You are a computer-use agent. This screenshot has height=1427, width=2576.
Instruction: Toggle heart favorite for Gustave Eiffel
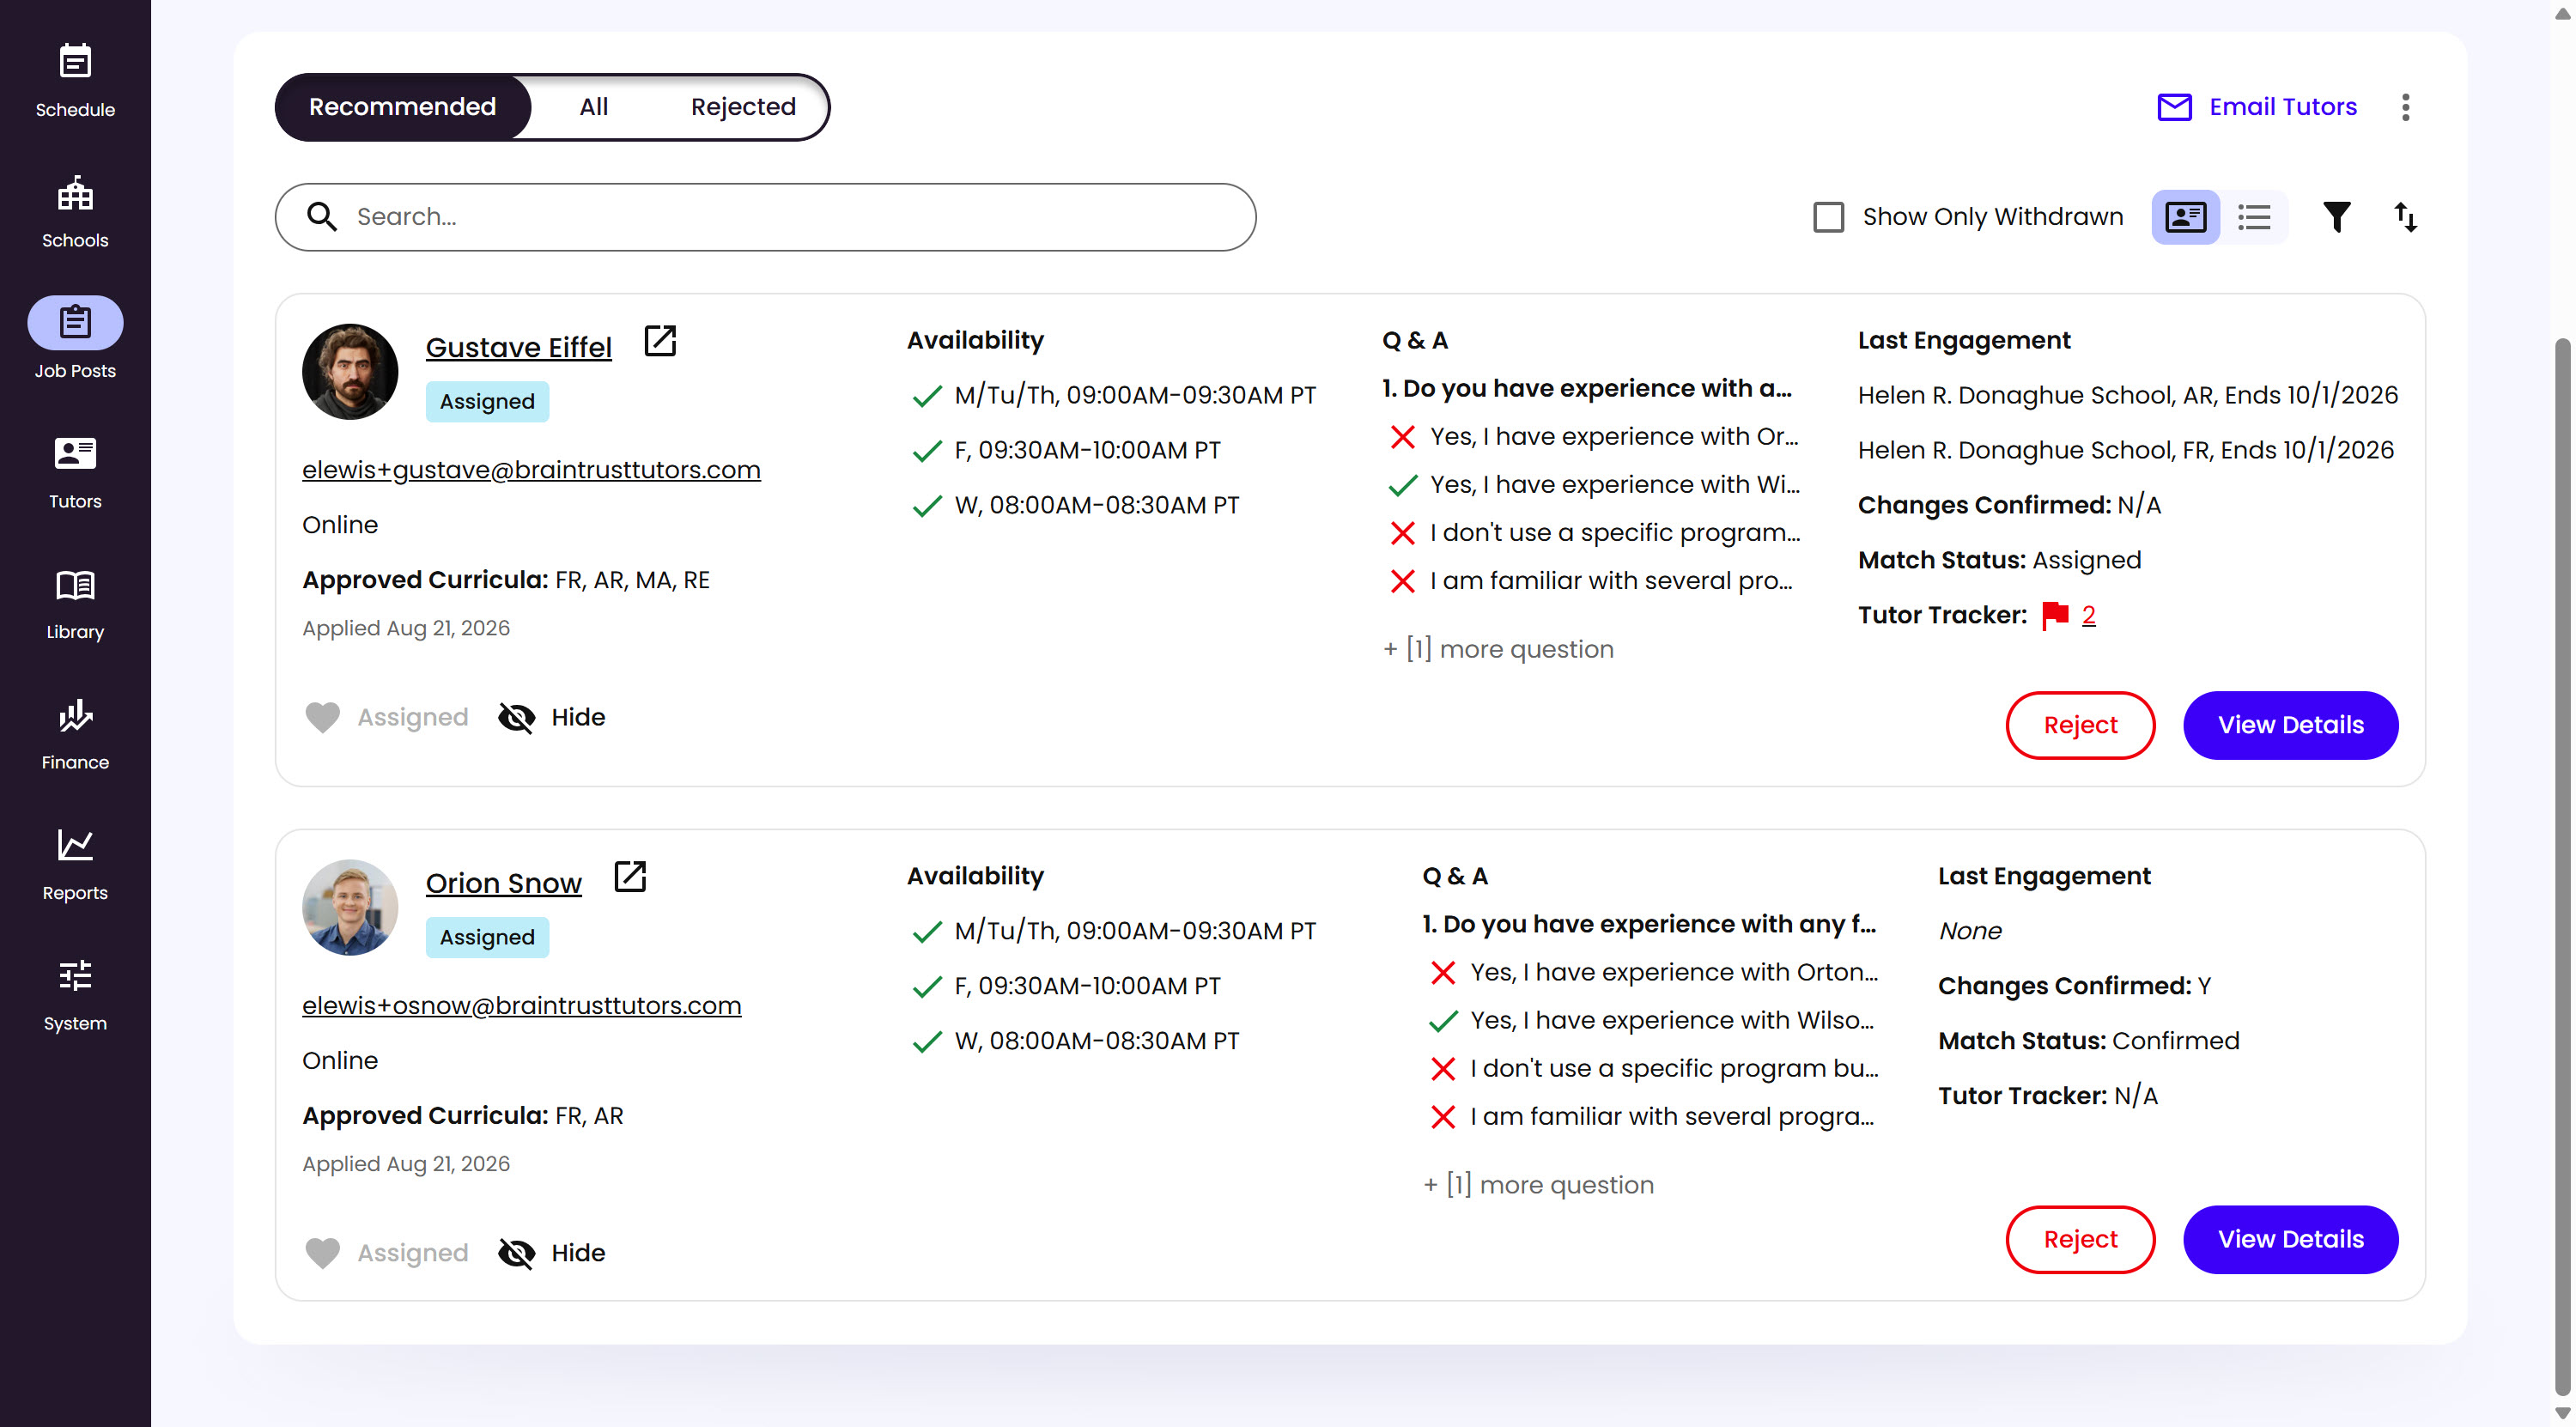pos(322,717)
